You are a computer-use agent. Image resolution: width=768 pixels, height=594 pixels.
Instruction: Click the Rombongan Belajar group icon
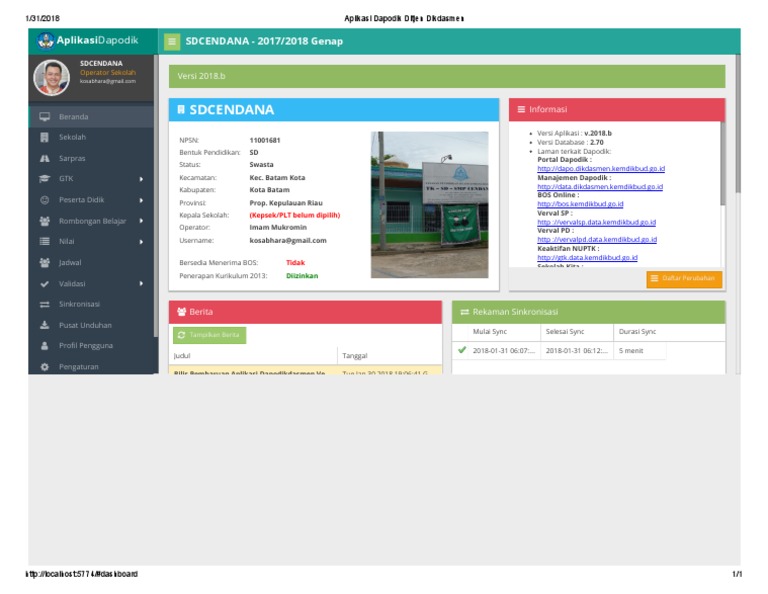pos(45,221)
